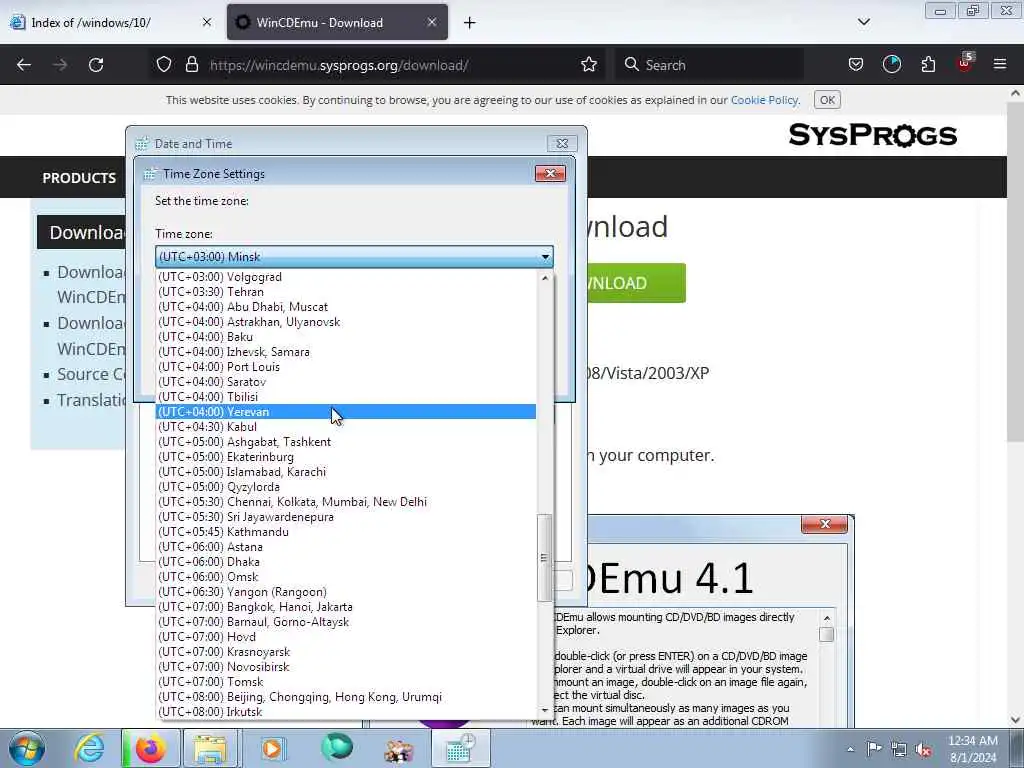The width and height of the screenshot is (1024, 768).
Task: Collapse the Time zone combo box arrow
Action: tap(545, 257)
